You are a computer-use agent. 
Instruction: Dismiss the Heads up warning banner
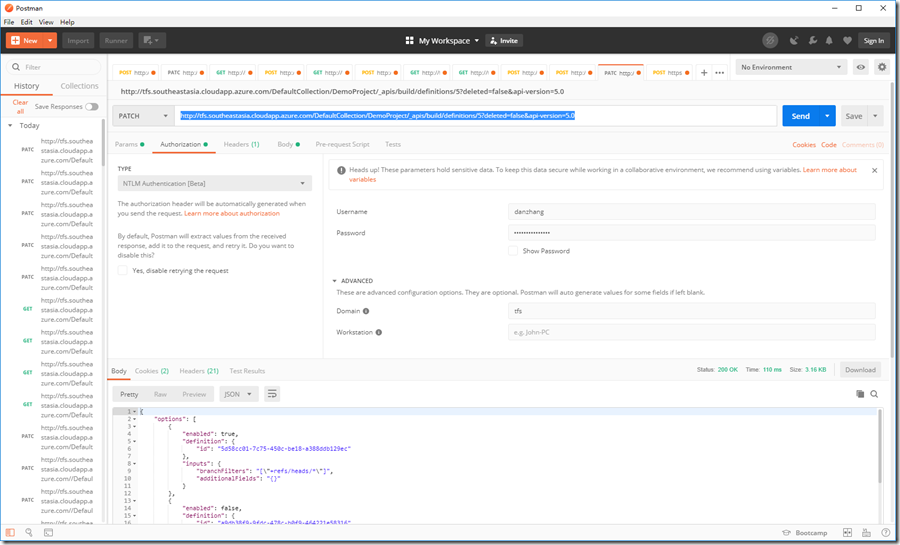(x=874, y=170)
